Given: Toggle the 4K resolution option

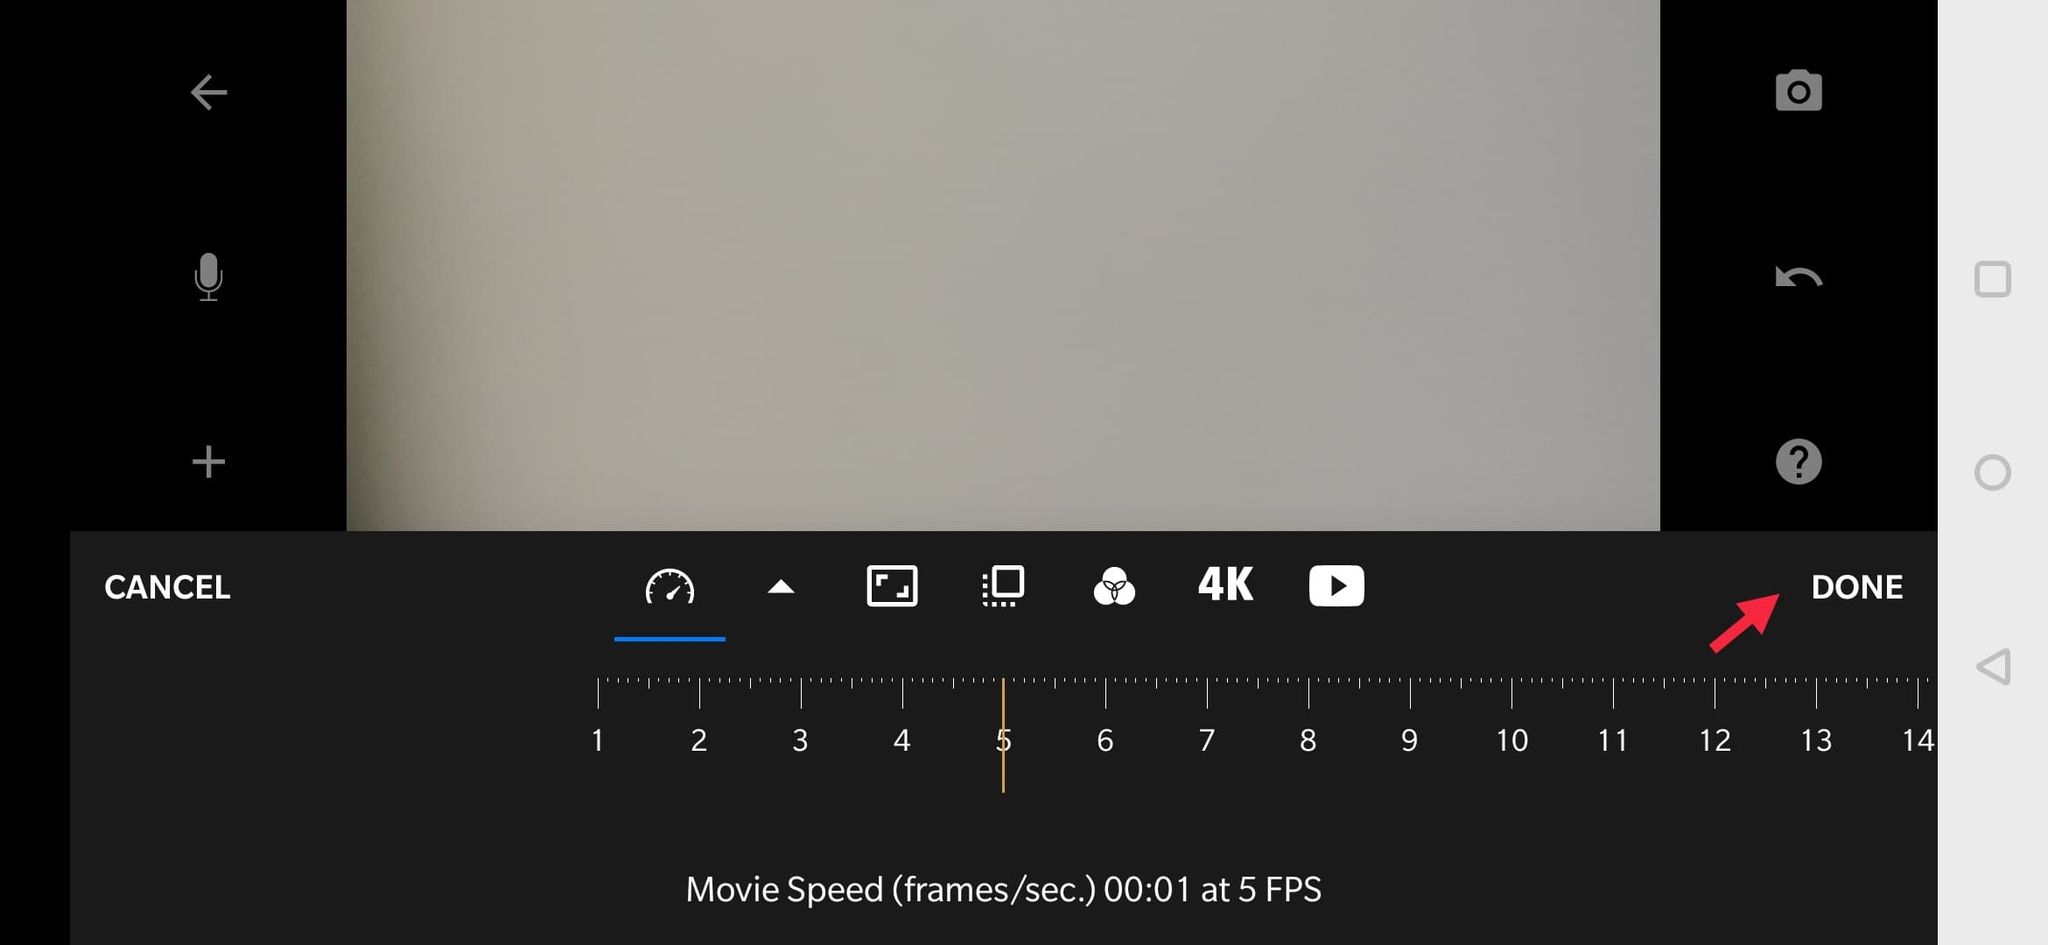Looking at the screenshot, I should point(1225,585).
